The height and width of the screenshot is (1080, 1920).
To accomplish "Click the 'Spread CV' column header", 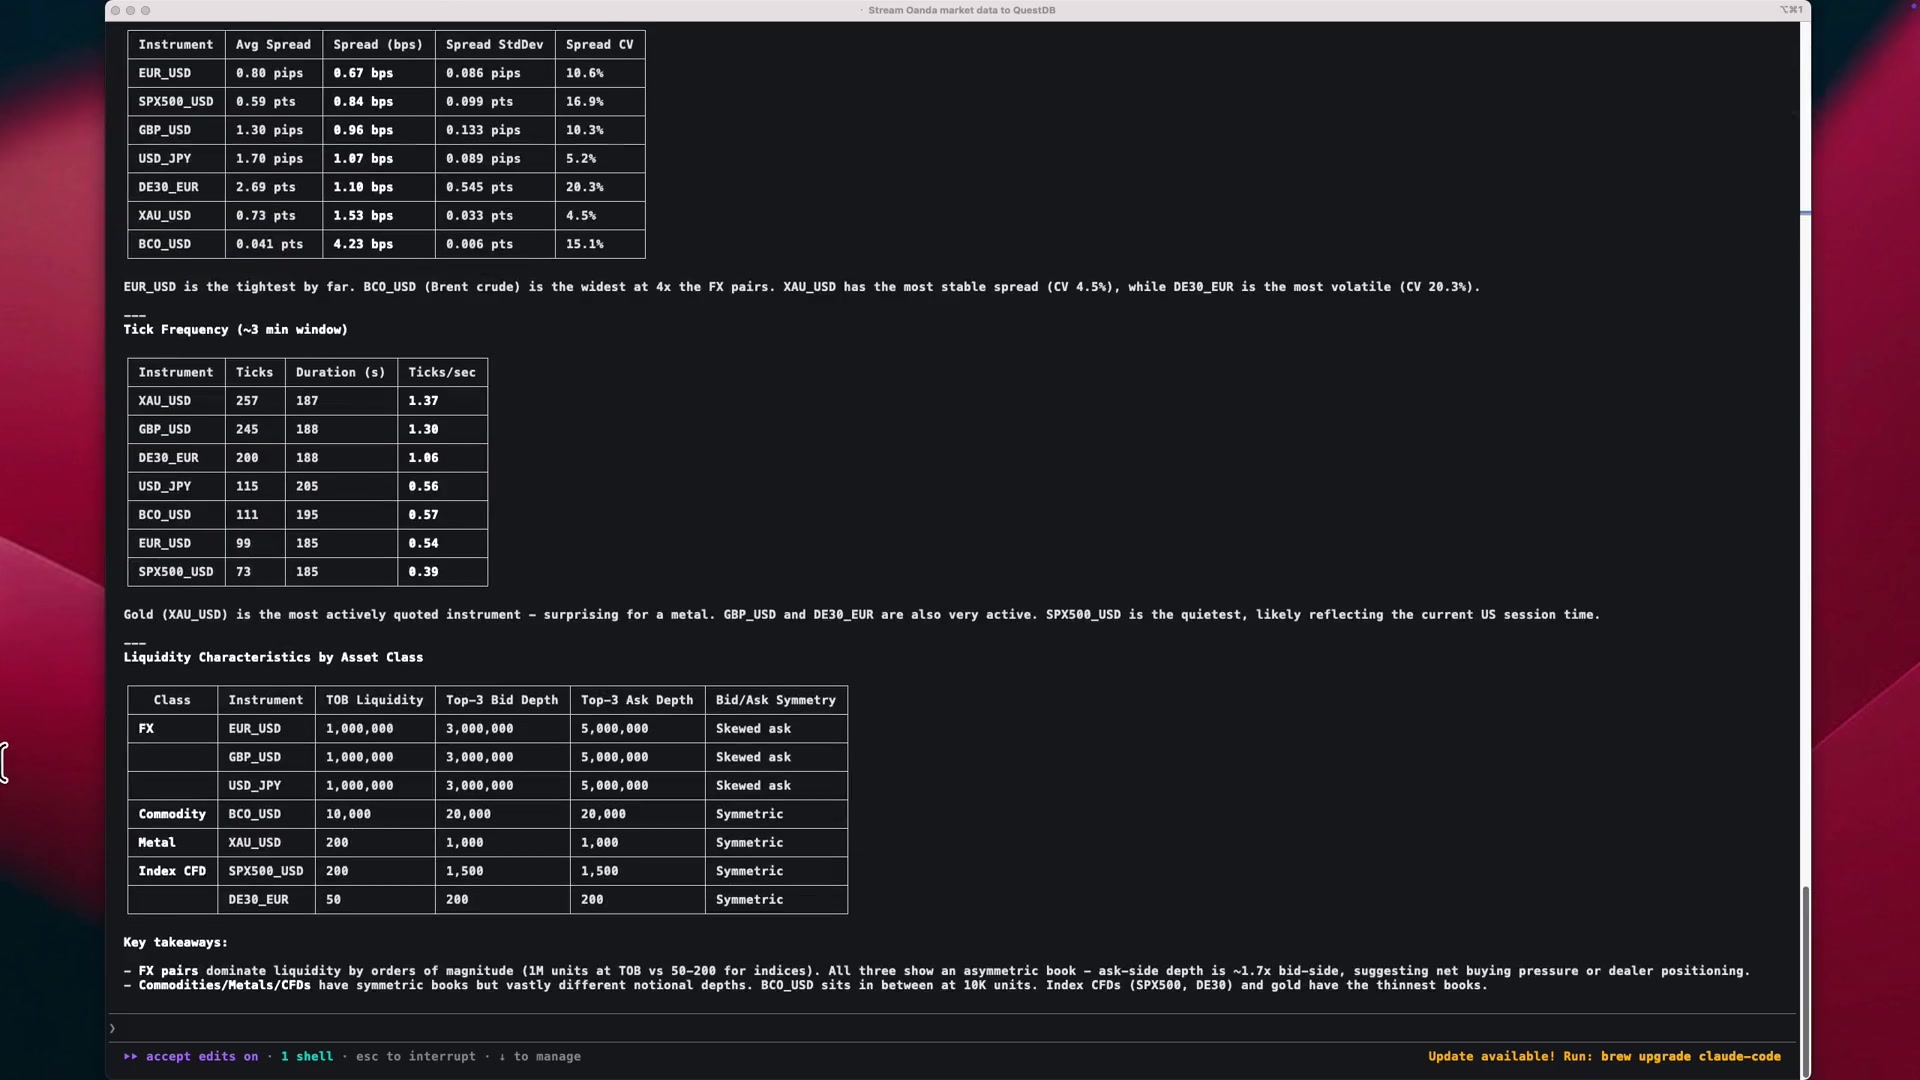I will (600, 45).
